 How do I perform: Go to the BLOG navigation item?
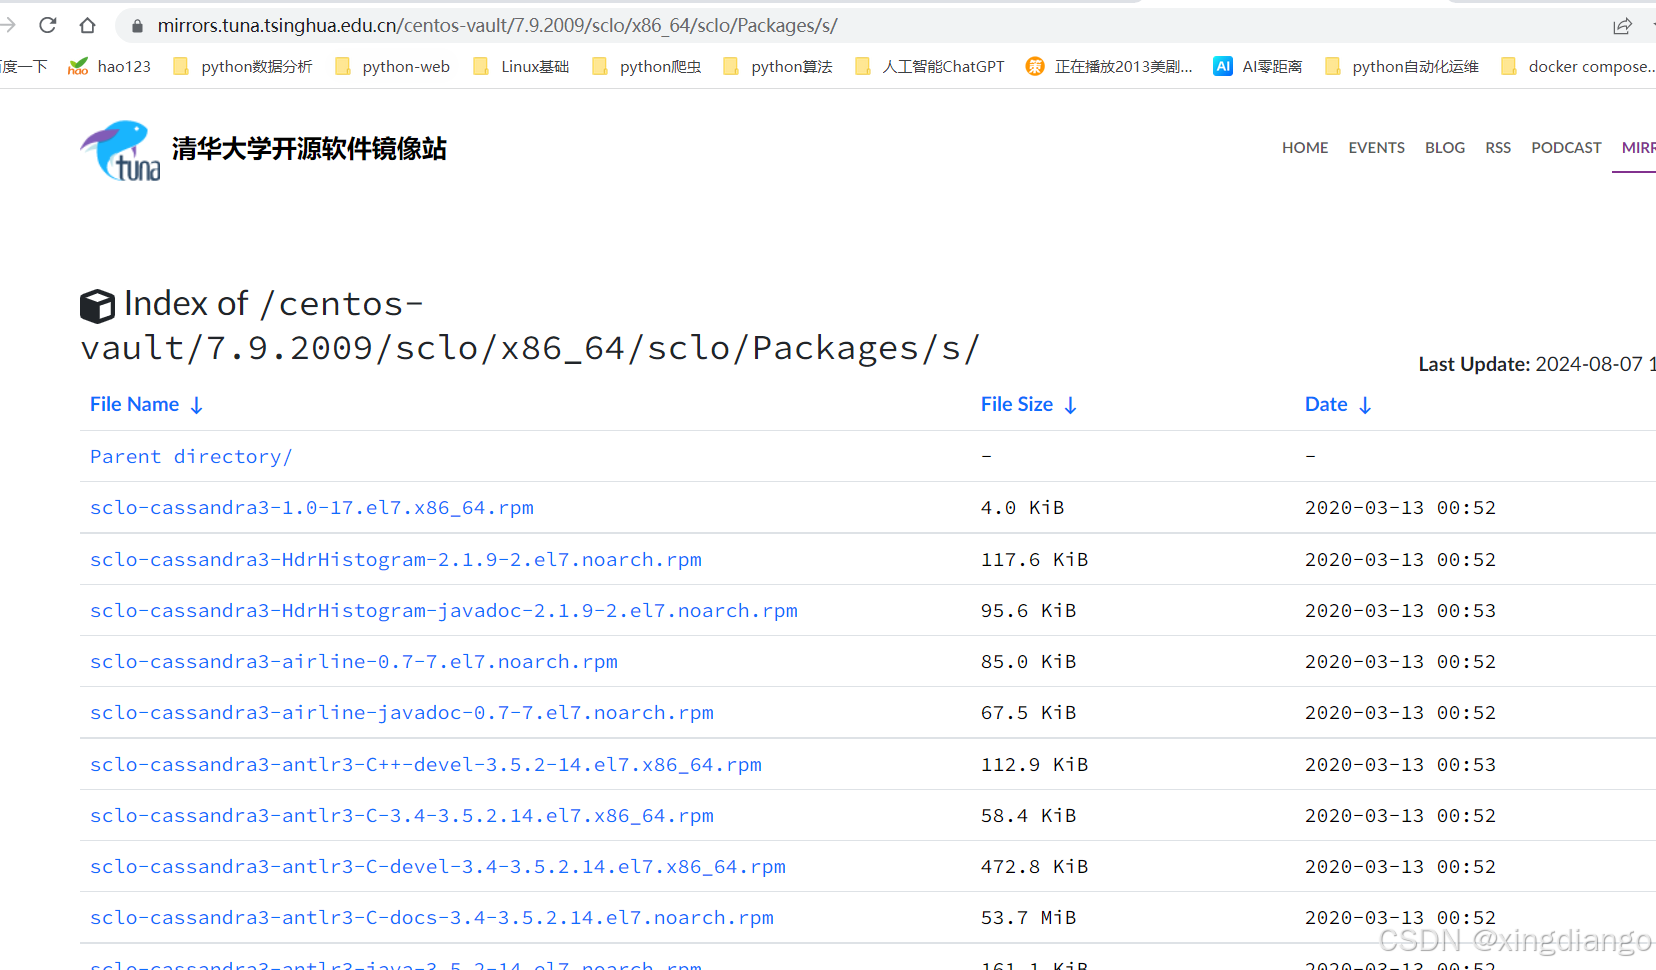point(1444,148)
